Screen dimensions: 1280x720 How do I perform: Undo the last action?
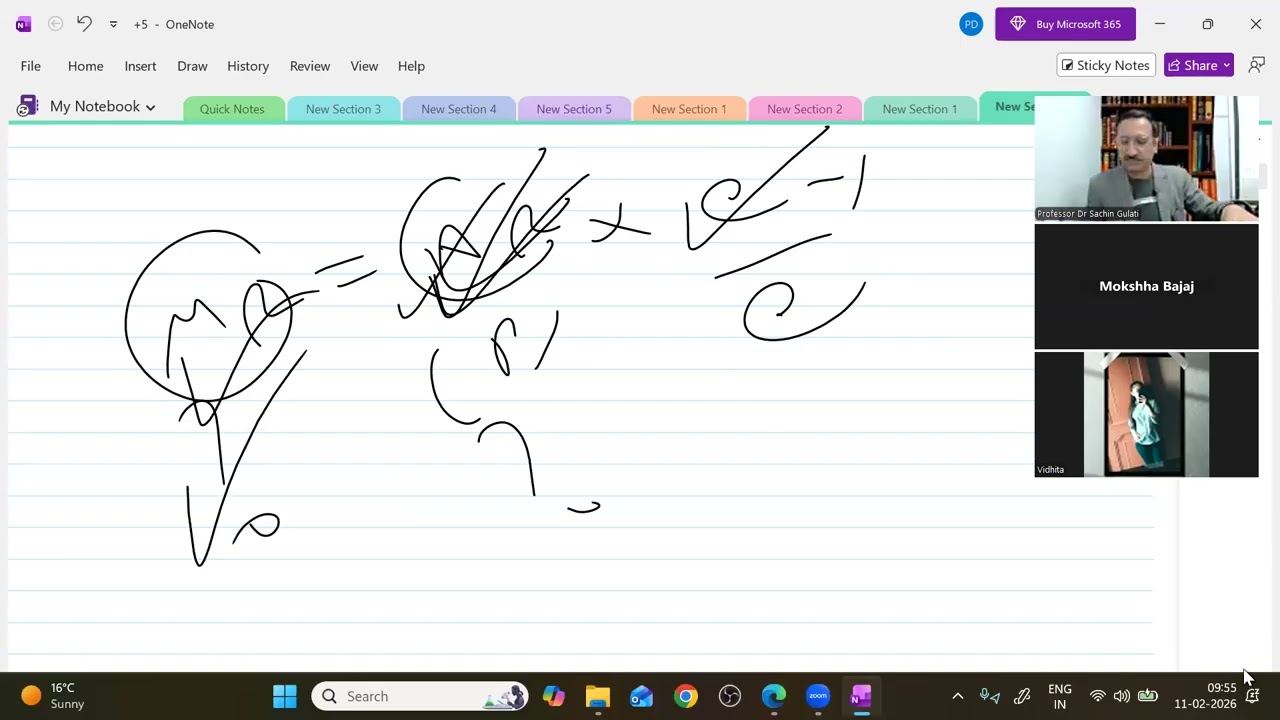point(84,24)
